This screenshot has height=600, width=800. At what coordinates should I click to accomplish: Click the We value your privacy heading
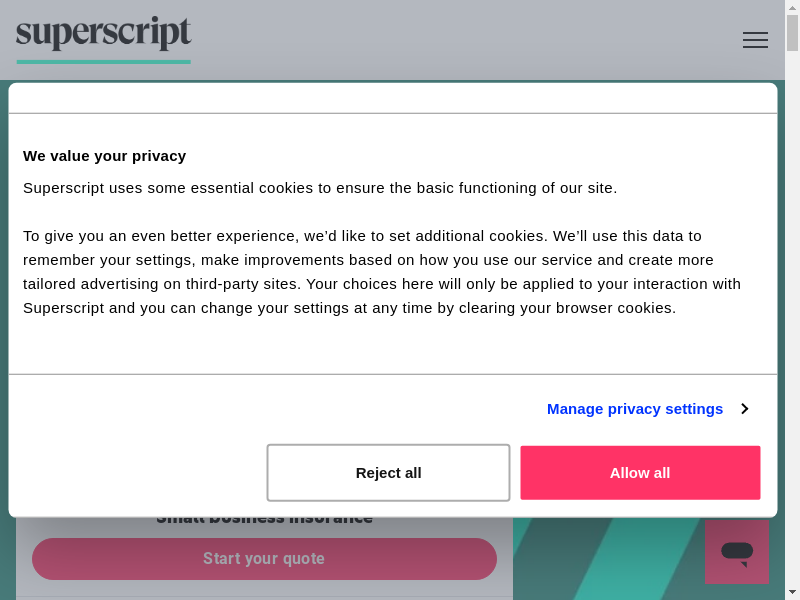point(104,156)
